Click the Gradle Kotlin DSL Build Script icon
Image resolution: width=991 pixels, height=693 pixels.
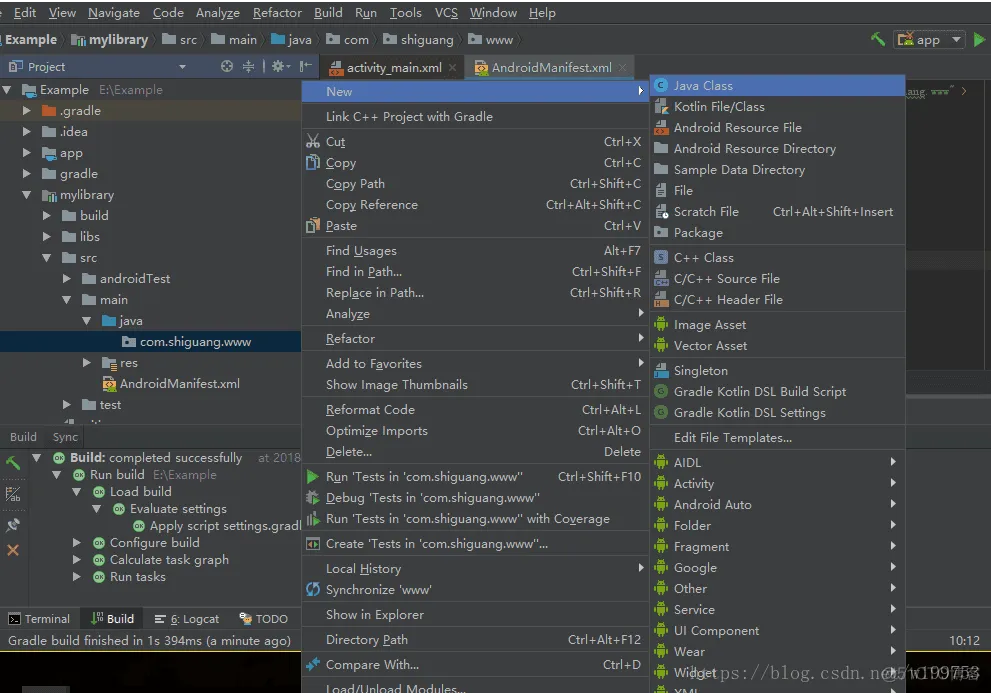coord(661,391)
